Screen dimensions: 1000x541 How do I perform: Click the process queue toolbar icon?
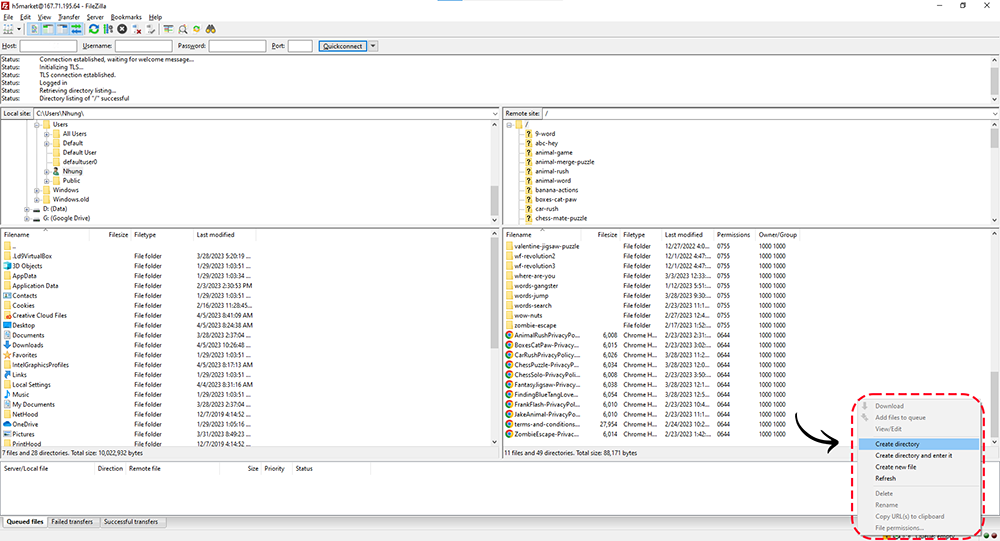[x=108, y=29]
